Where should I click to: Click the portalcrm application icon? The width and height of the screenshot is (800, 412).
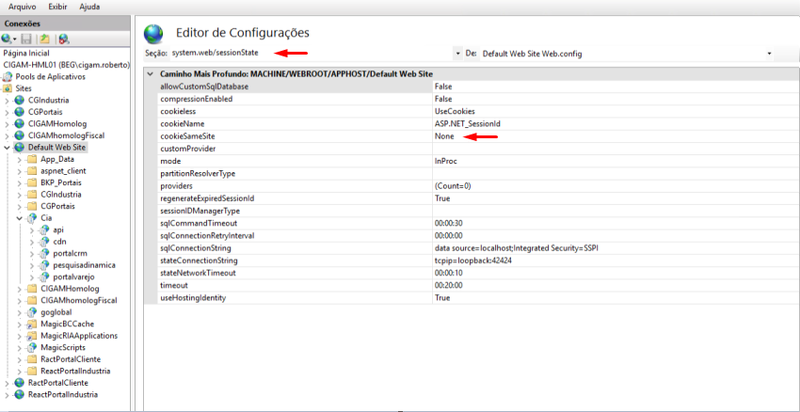click(x=44, y=253)
